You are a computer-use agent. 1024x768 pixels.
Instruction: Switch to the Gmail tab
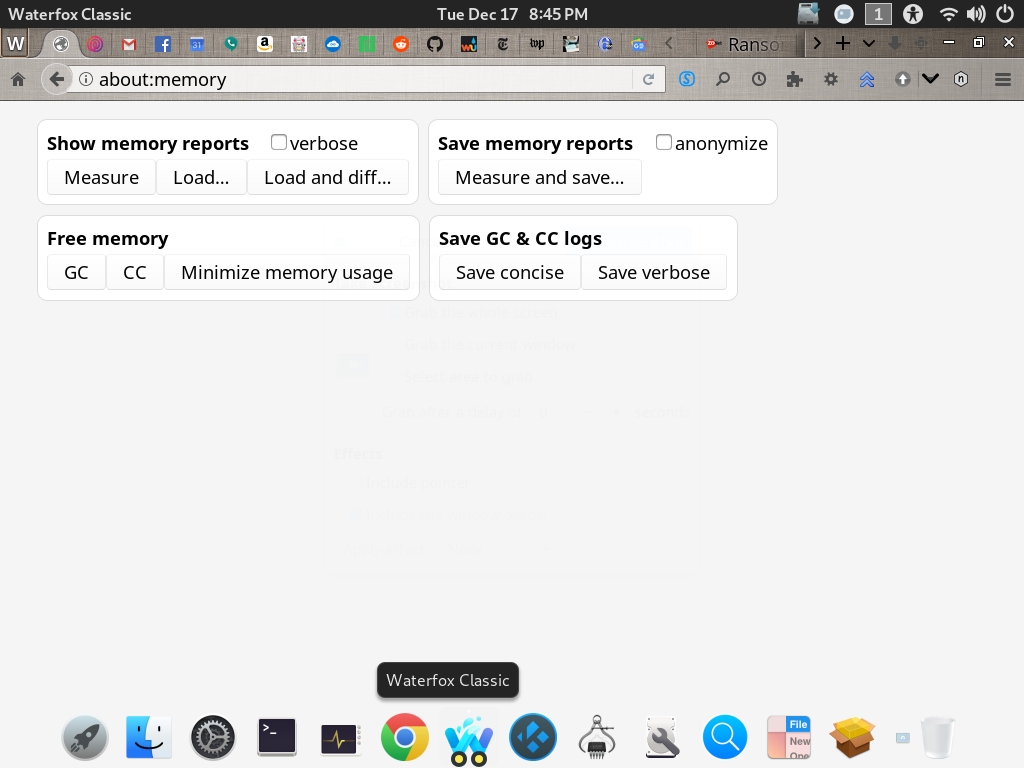pos(128,43)
